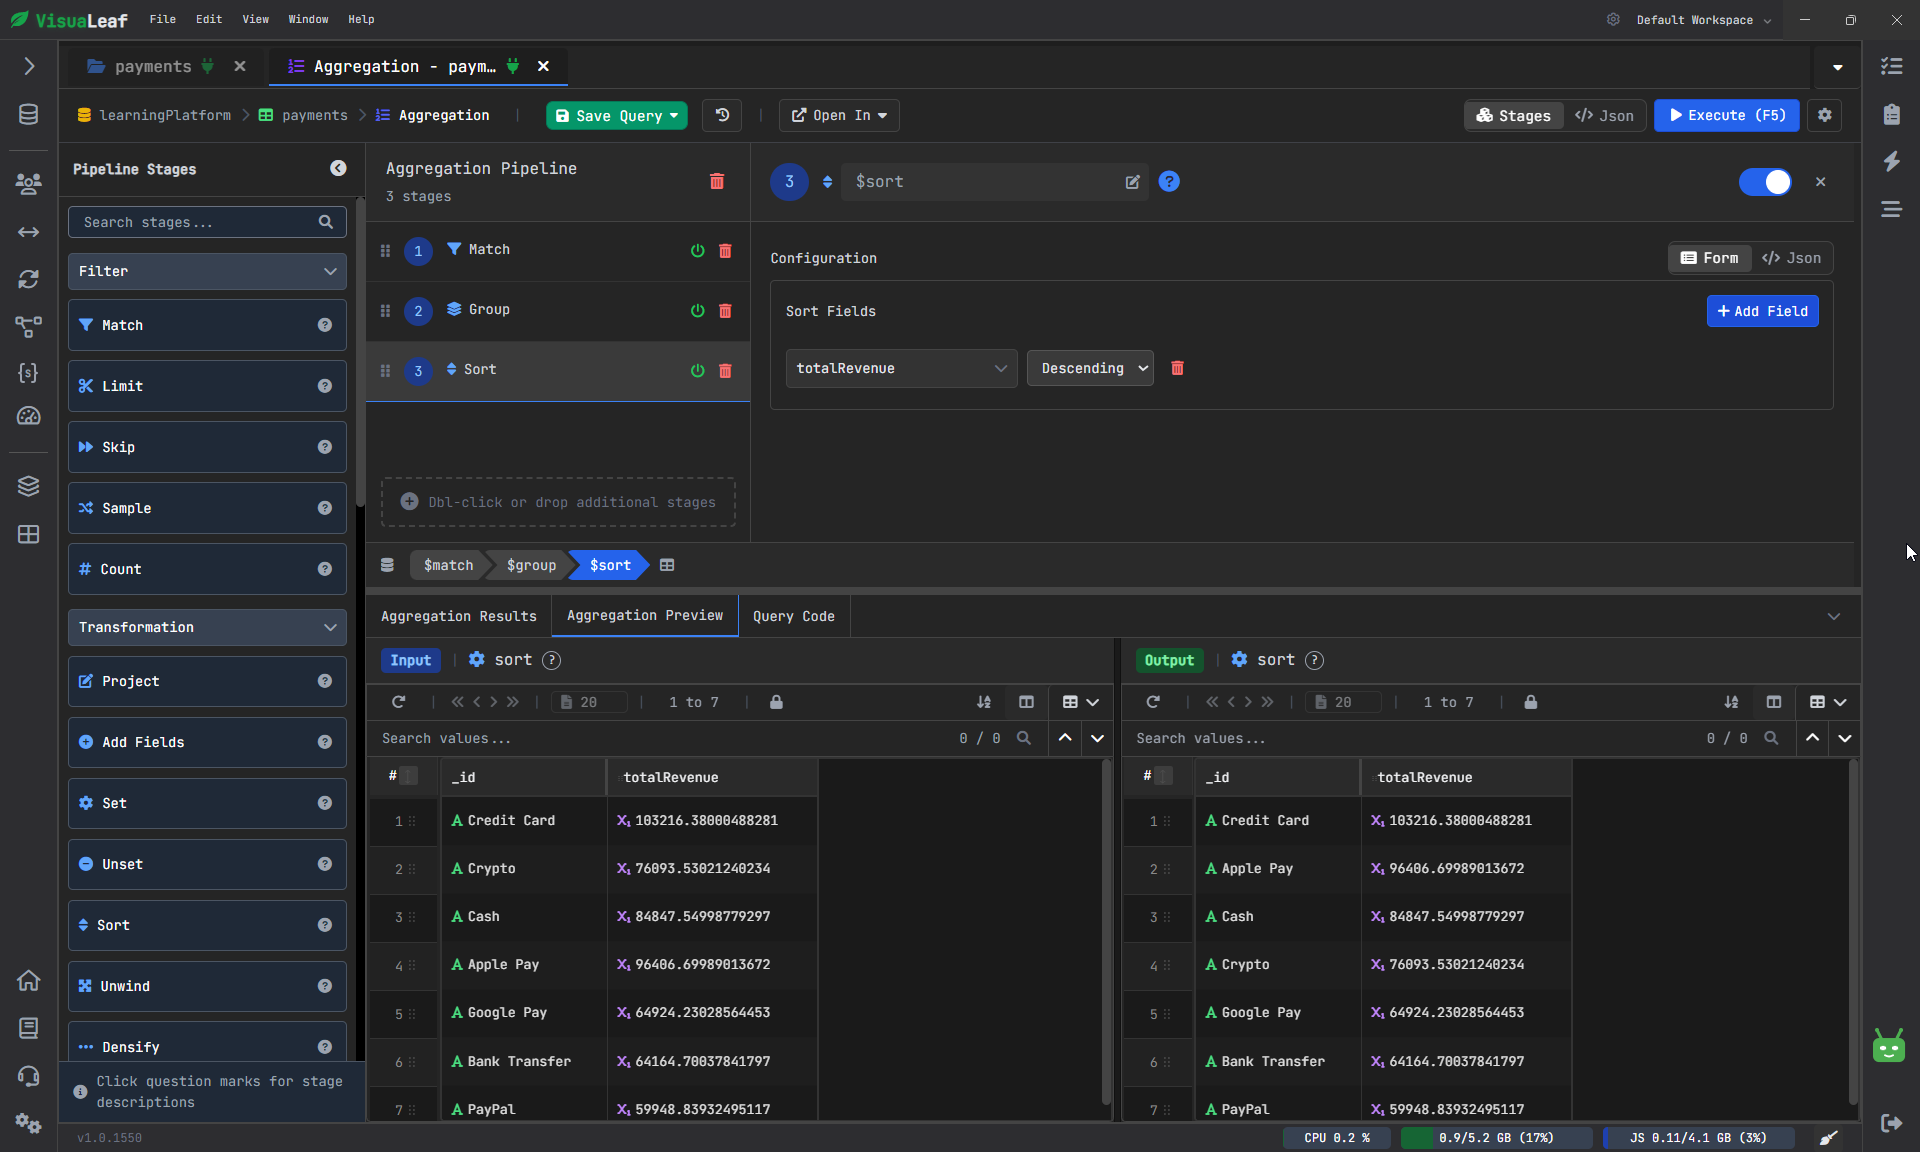This screenshot has width=1920, height=1152.
Task: Open the checklist panel on right sidebar
Action: click(x=1892, y=66)
